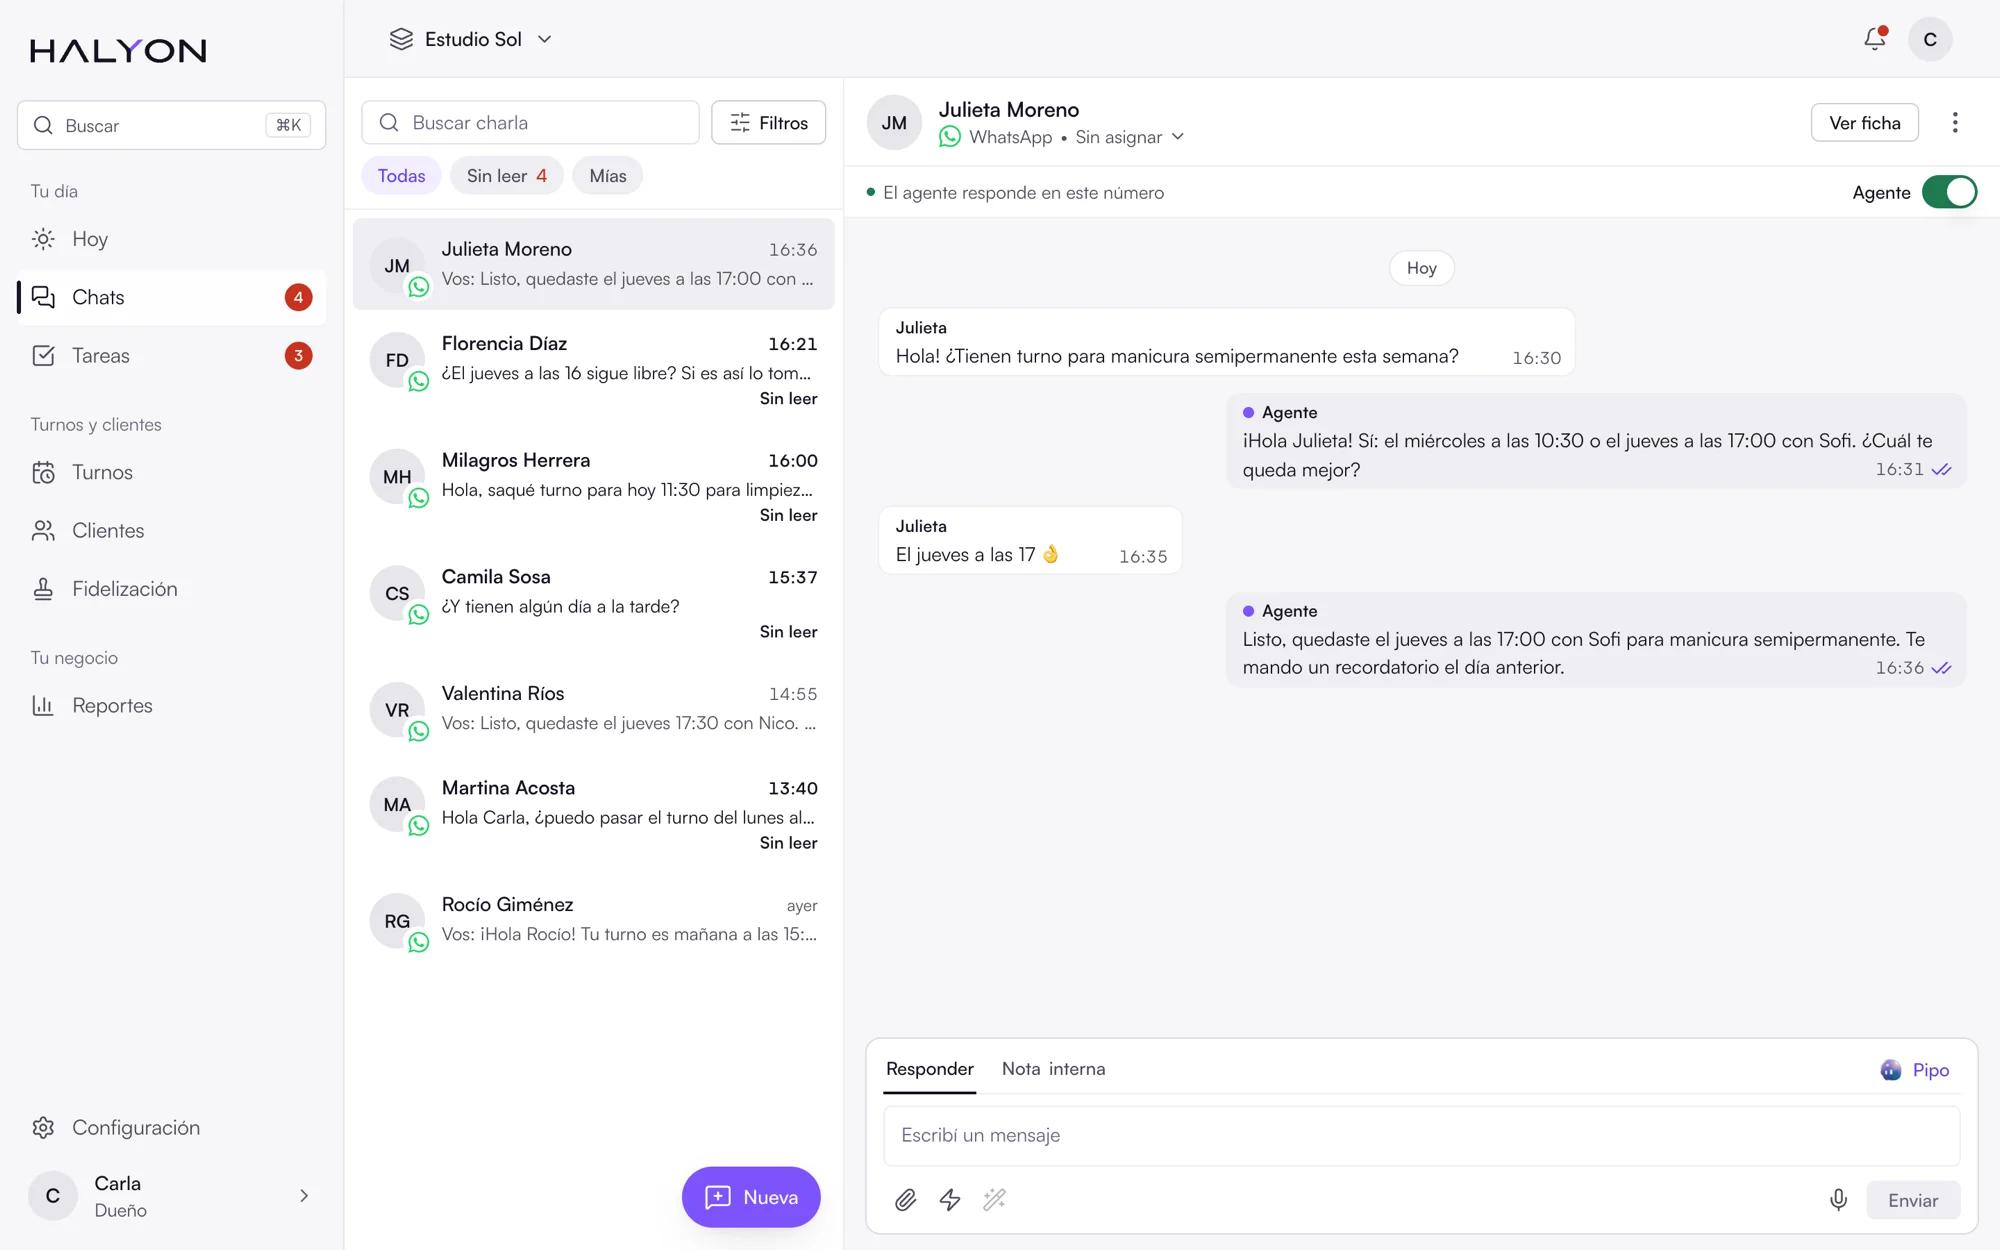
Task: Open Fidelización section
Action: coord(171,589)
